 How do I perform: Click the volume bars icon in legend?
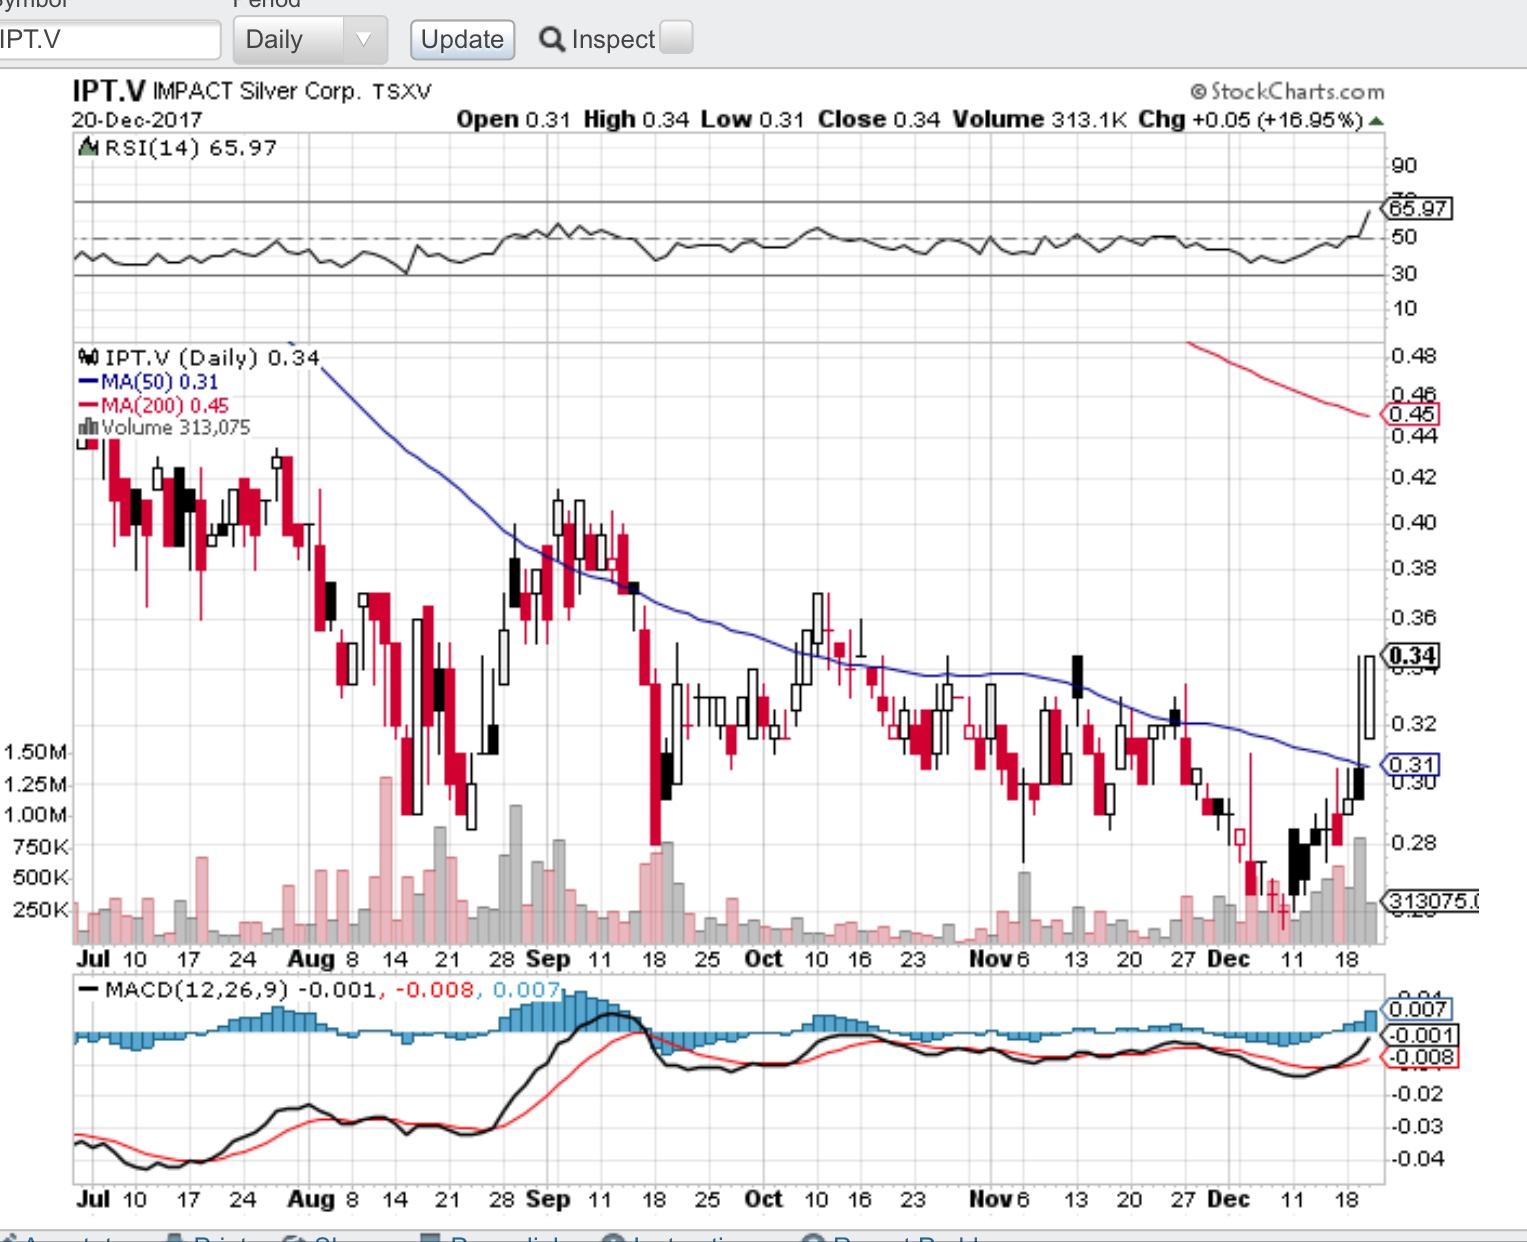pyautogui.click(x=88, y=428)
